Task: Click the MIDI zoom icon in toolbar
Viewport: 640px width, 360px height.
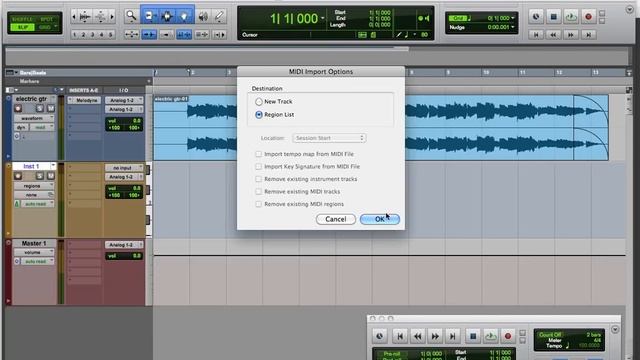Action: [100, 17]
